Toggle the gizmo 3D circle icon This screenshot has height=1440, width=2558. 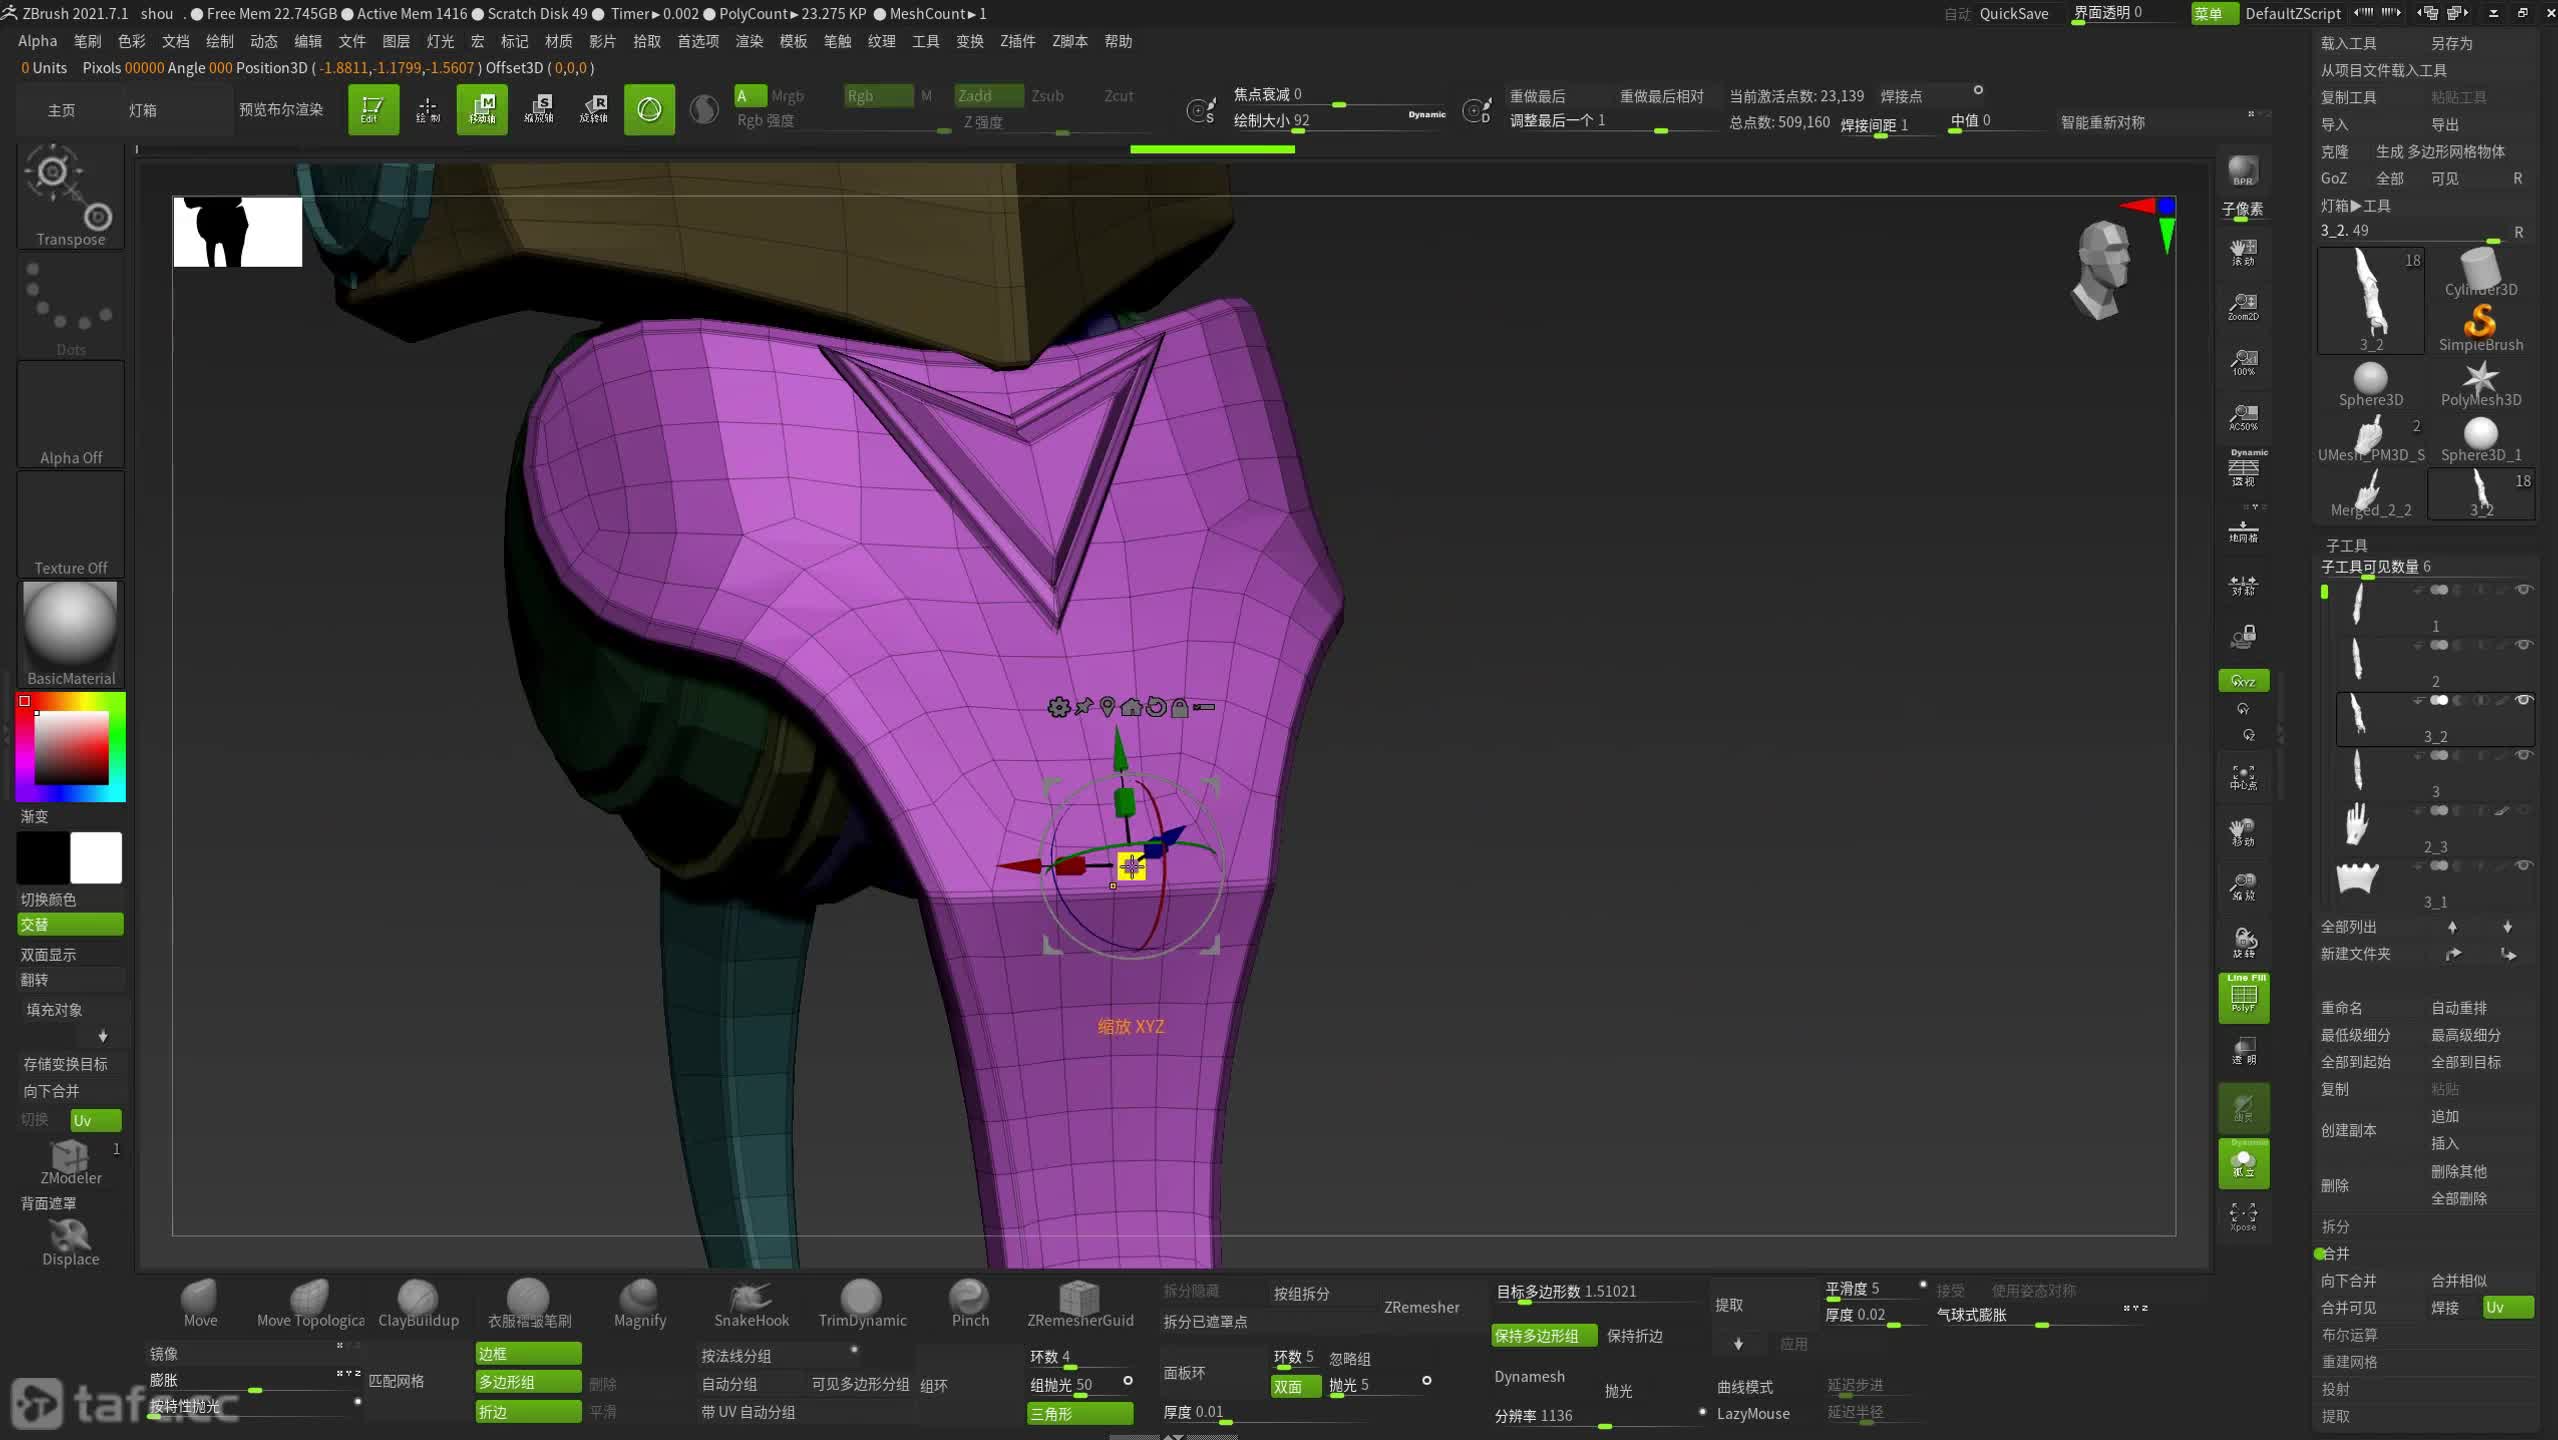coord(649,109)
